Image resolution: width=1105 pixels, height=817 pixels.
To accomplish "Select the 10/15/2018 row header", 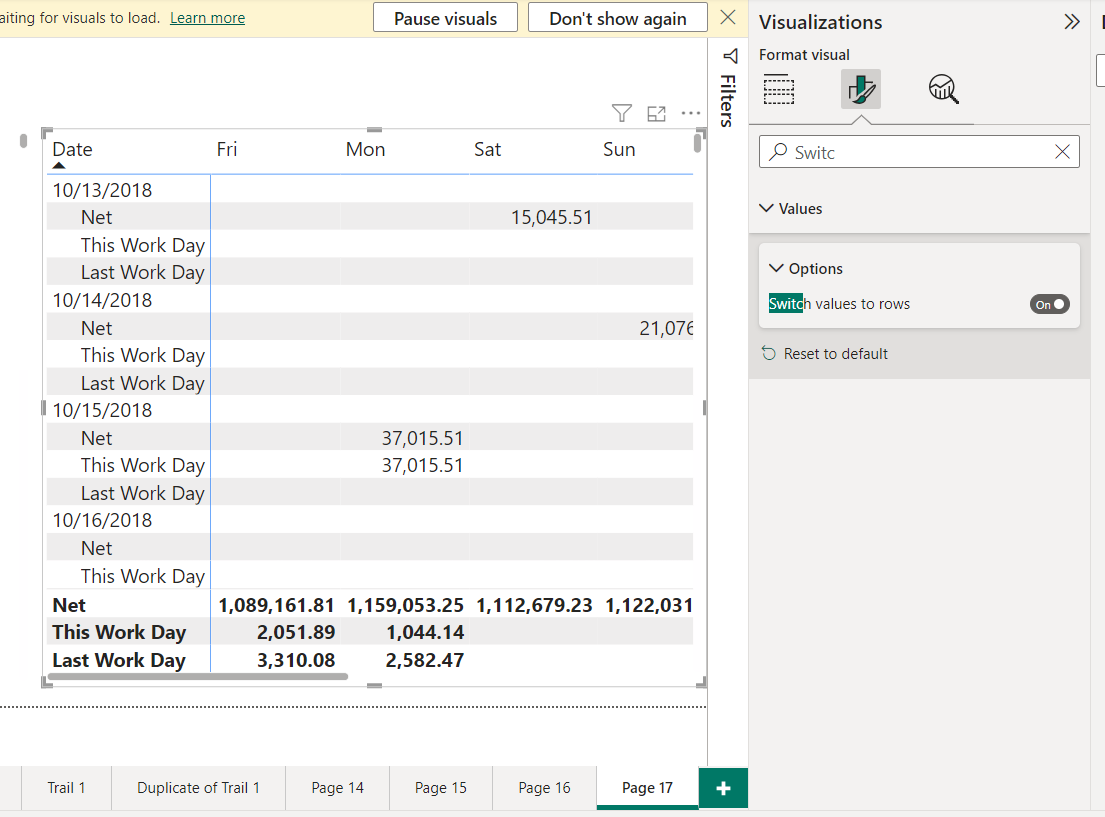I will point(102,410).
